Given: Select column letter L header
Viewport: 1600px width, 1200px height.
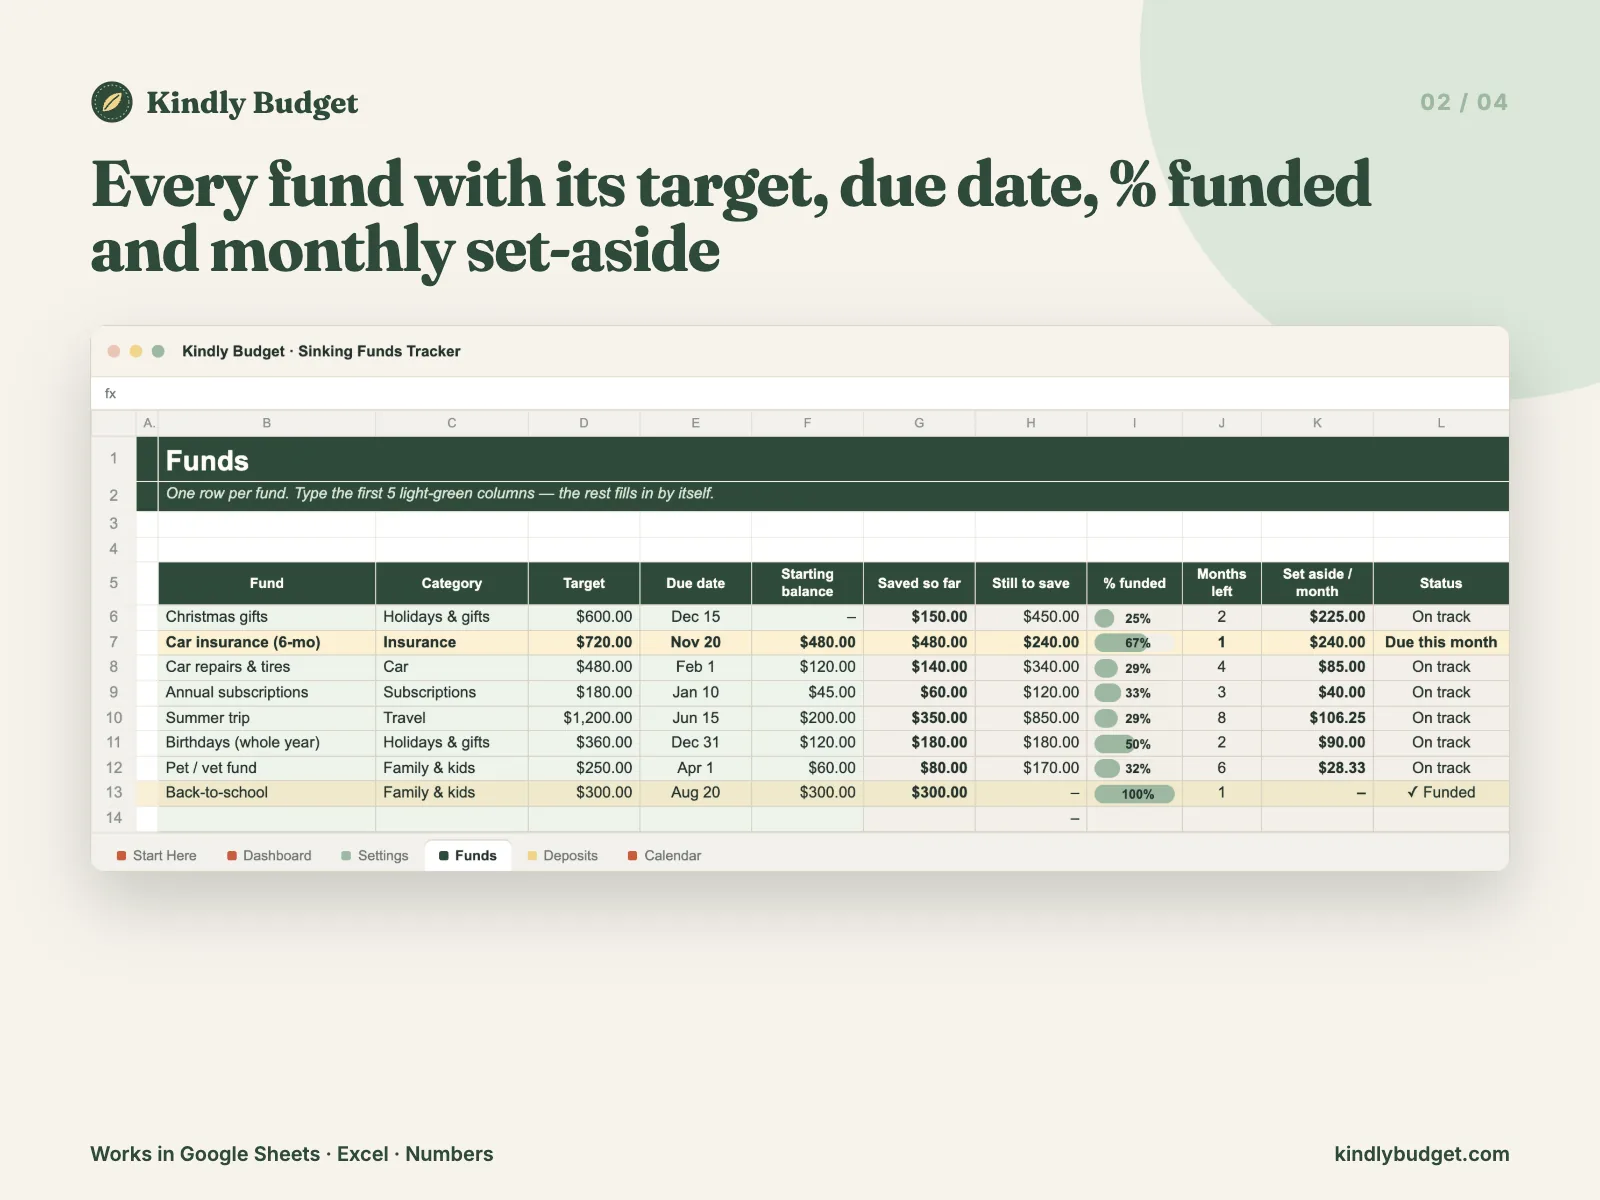Looking at the screenshot, I should click(x=1441, y=423).
